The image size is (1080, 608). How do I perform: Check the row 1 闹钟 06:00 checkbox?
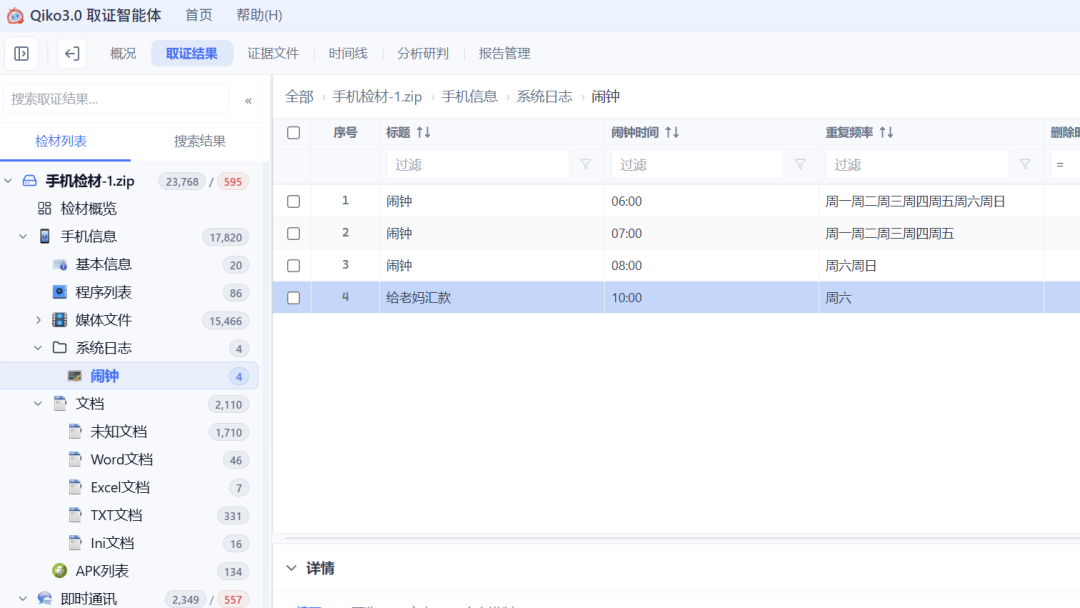click(293, 202)
